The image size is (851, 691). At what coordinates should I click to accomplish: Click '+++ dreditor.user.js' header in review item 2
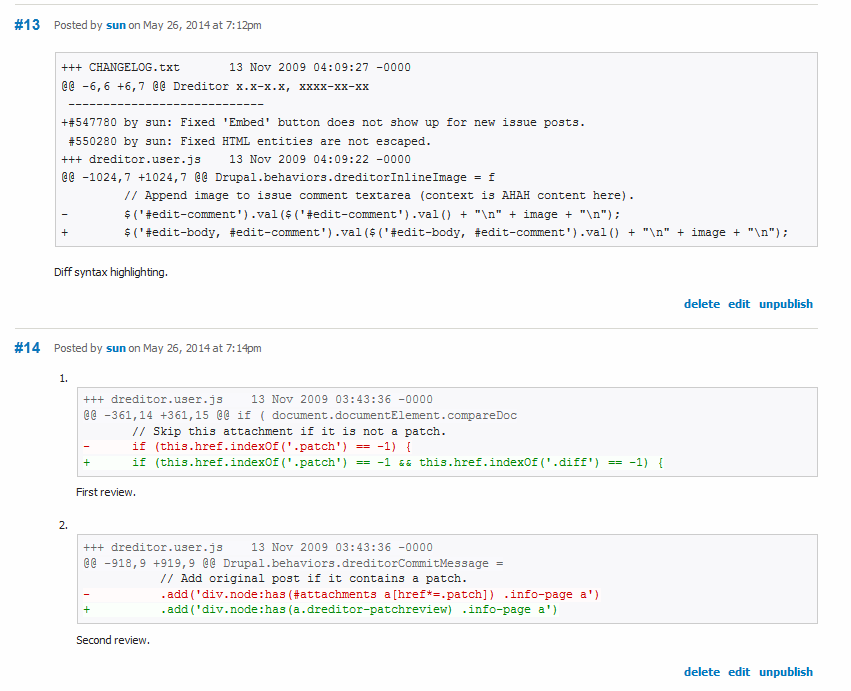pyautogui.click(x=258, y=548)
